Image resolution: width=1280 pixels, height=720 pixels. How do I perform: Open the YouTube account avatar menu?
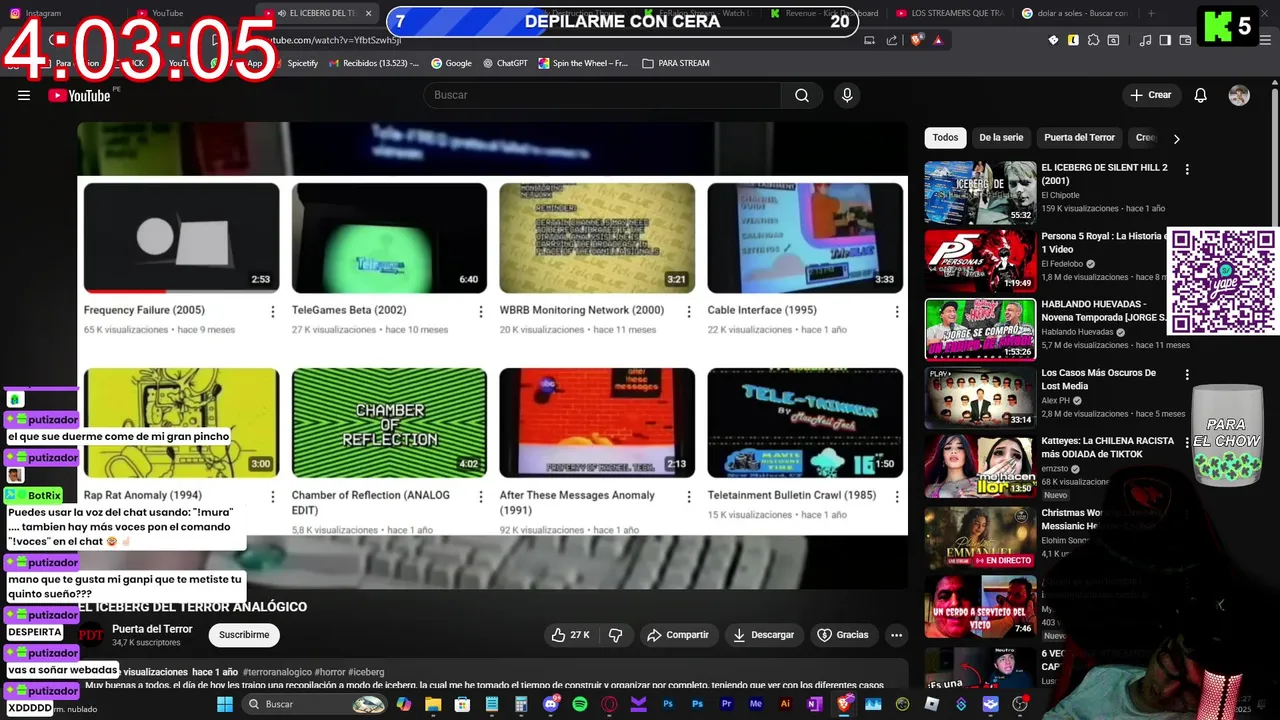1239,95
